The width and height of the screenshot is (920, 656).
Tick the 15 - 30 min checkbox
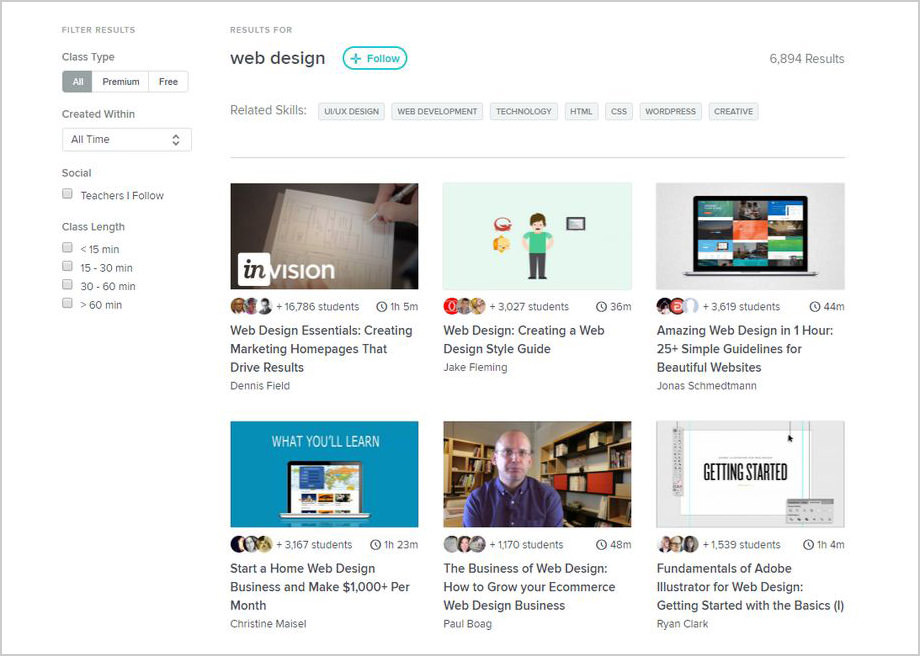[67, 266]
